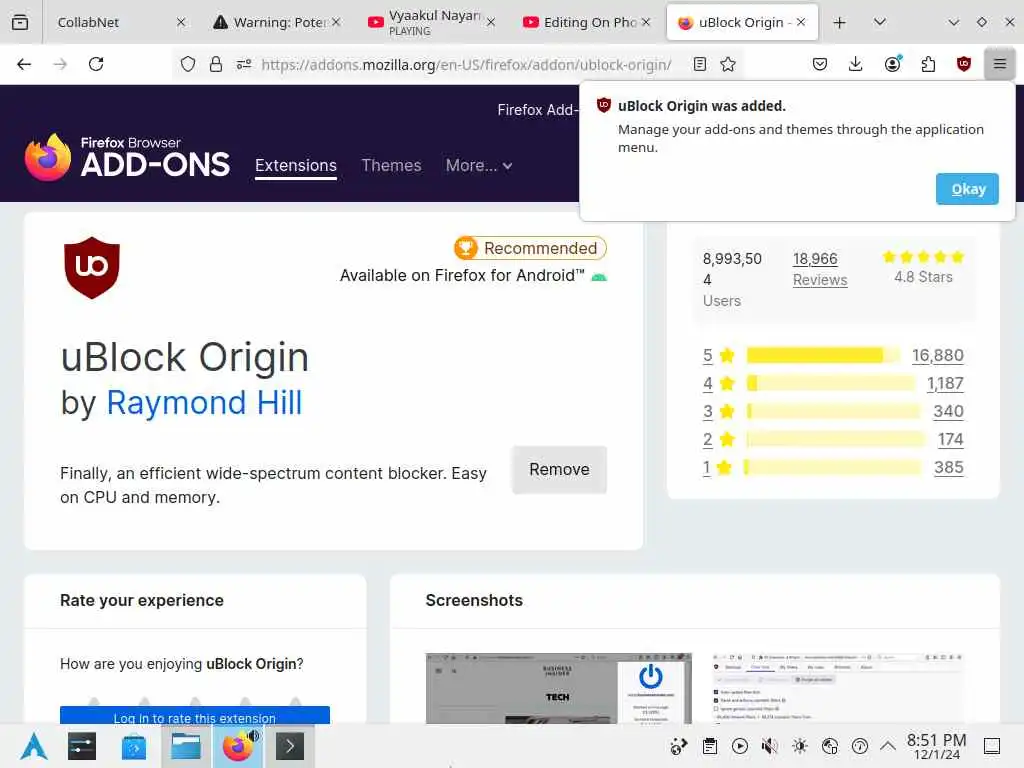
Task: Open the brightness tray icon
Action: pyautogui.click(x=800, y=746)
